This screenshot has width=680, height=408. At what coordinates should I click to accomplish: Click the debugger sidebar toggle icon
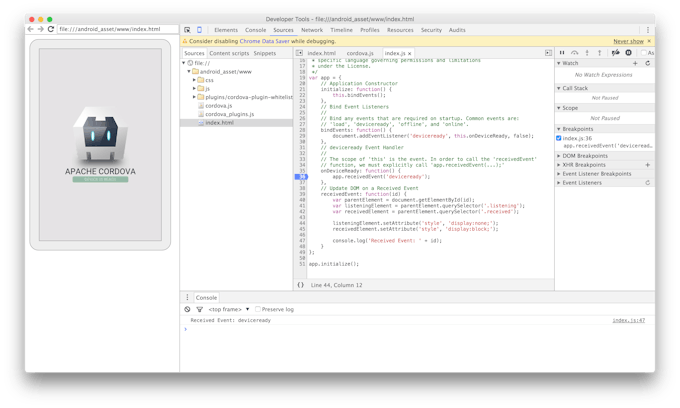coord(549,53)
